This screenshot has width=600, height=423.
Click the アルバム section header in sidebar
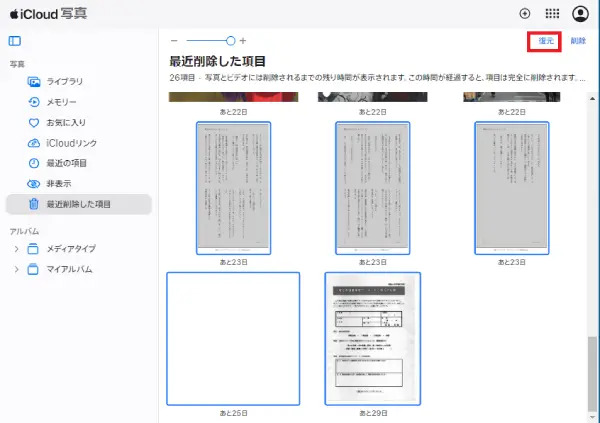click(24, 231)
